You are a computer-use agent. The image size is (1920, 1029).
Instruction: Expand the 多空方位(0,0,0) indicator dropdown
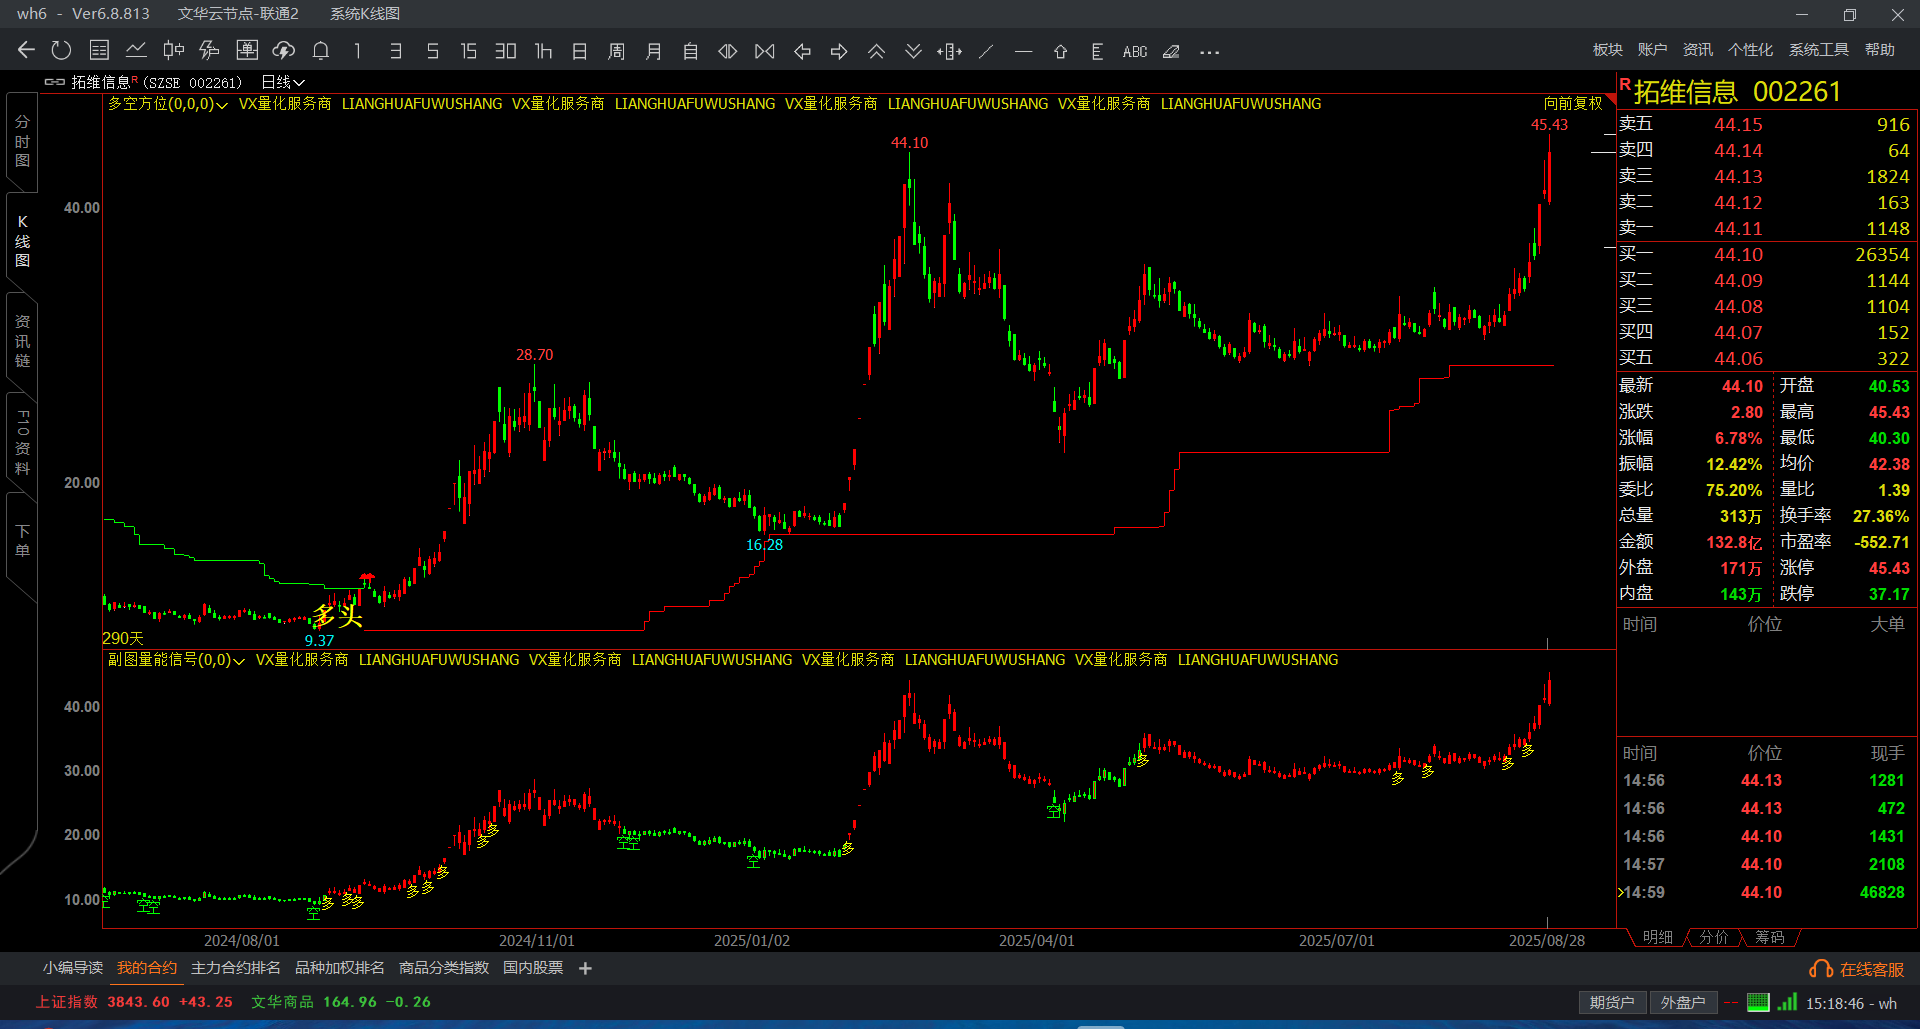click(x=168, y=104)
